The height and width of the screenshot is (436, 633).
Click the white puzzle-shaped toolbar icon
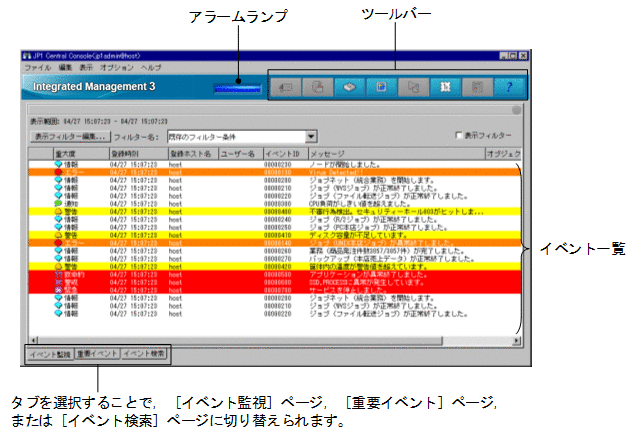[445, 87]
